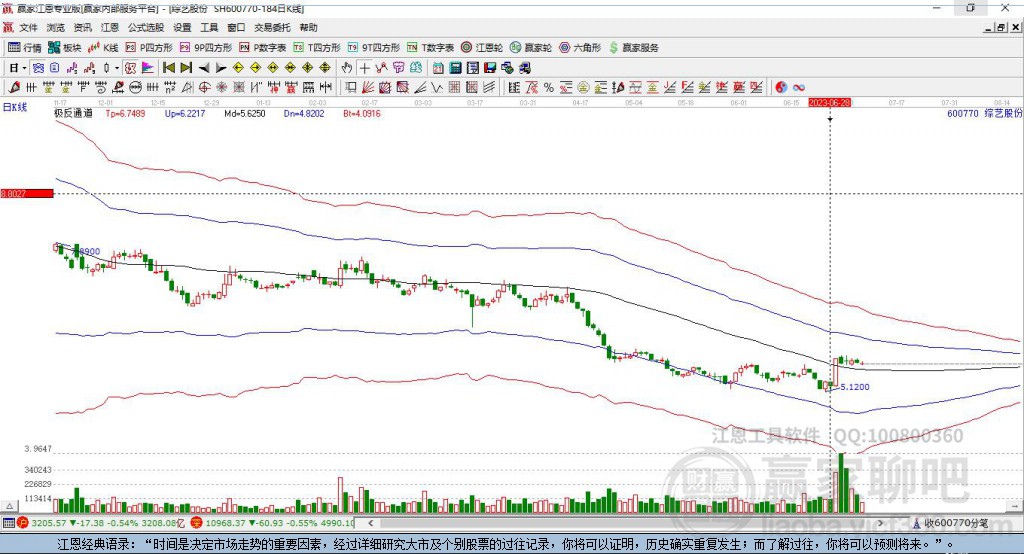Image resolution: width=1024 pixels, height=554 pixels.
Task: Move chart left with black left arrow
Action: point(204,68)
